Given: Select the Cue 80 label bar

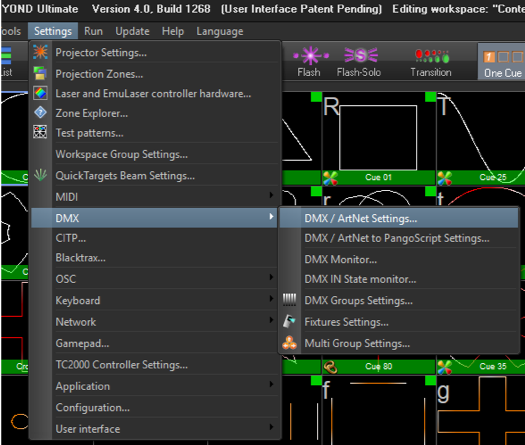Looking at the screenshot, I should [379, 367].
